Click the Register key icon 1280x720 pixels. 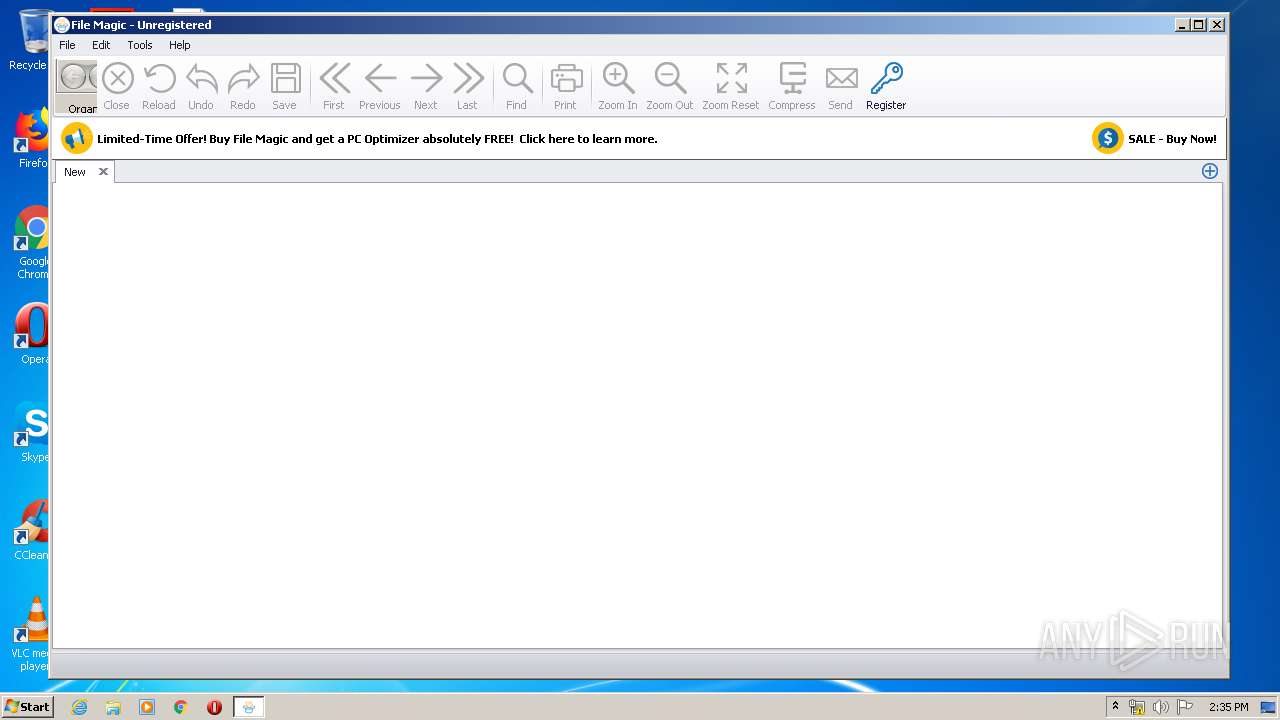coord(886,78)
